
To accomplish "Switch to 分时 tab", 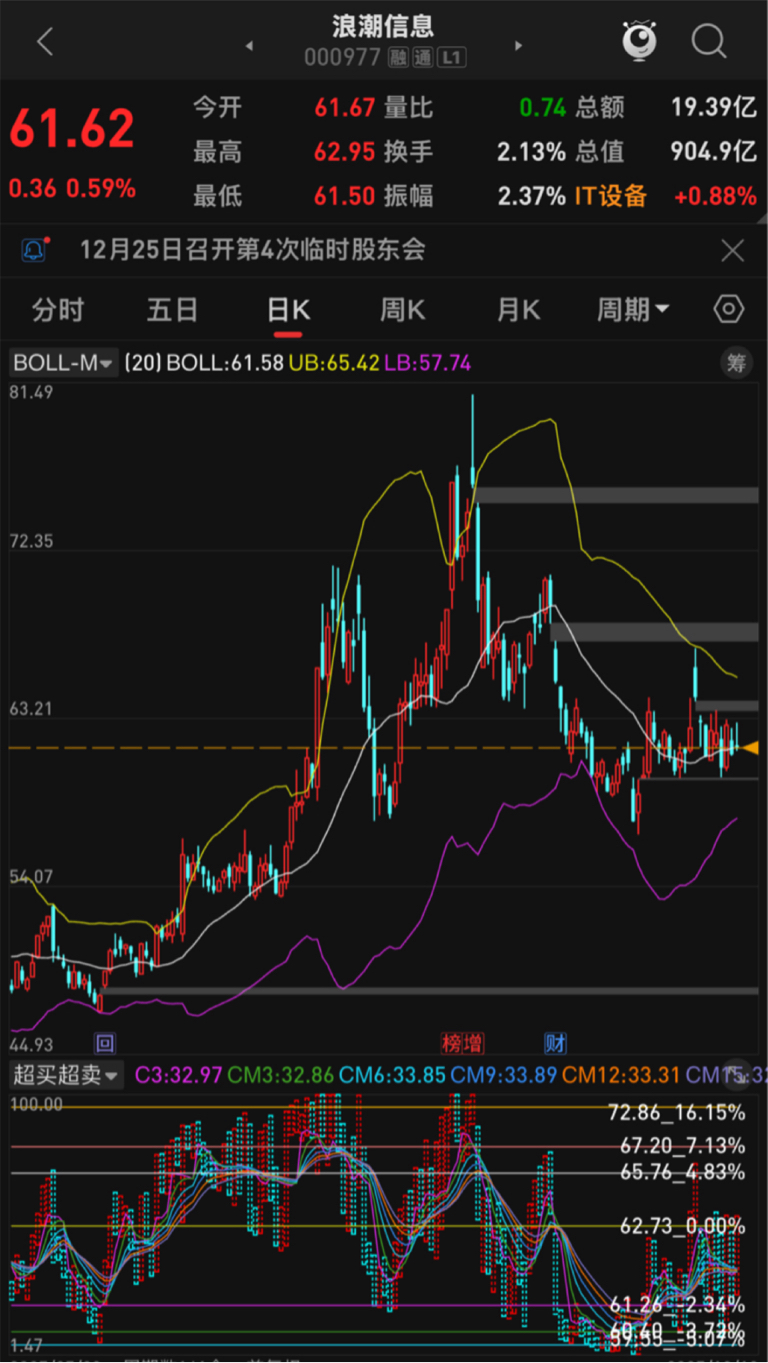I will tap(58, 310).
